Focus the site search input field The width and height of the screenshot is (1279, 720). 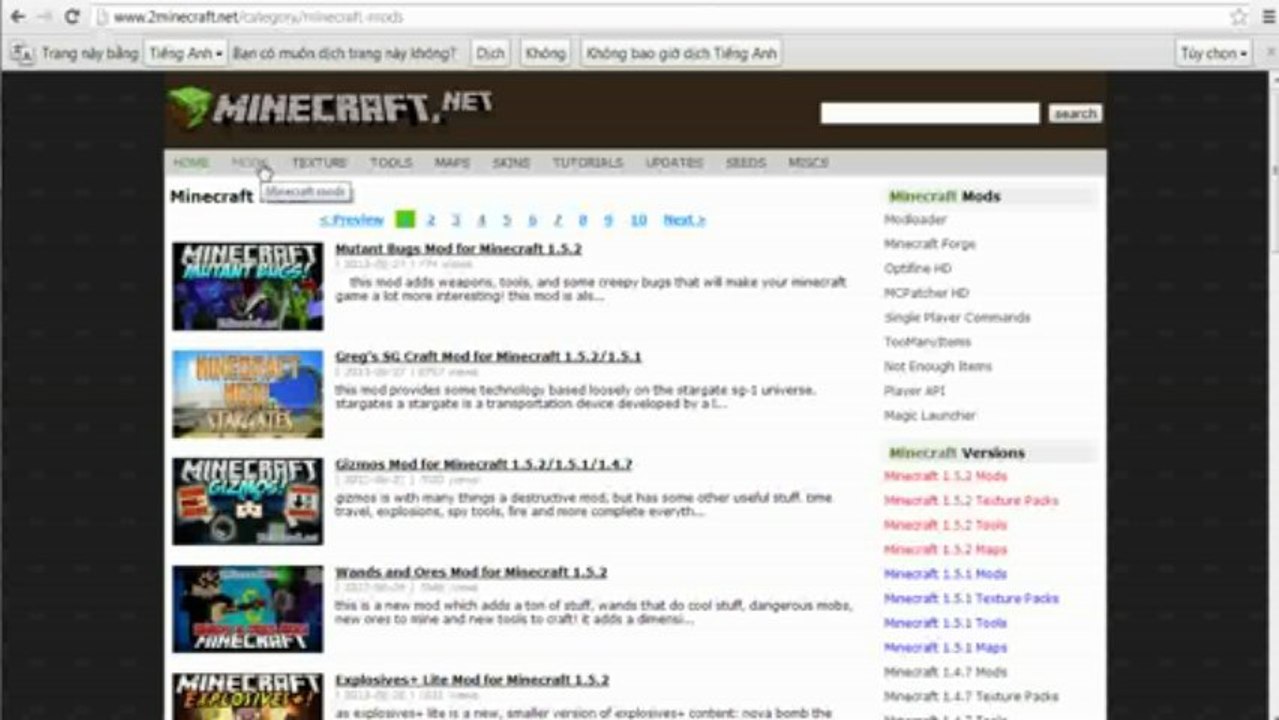pos(930,114)
